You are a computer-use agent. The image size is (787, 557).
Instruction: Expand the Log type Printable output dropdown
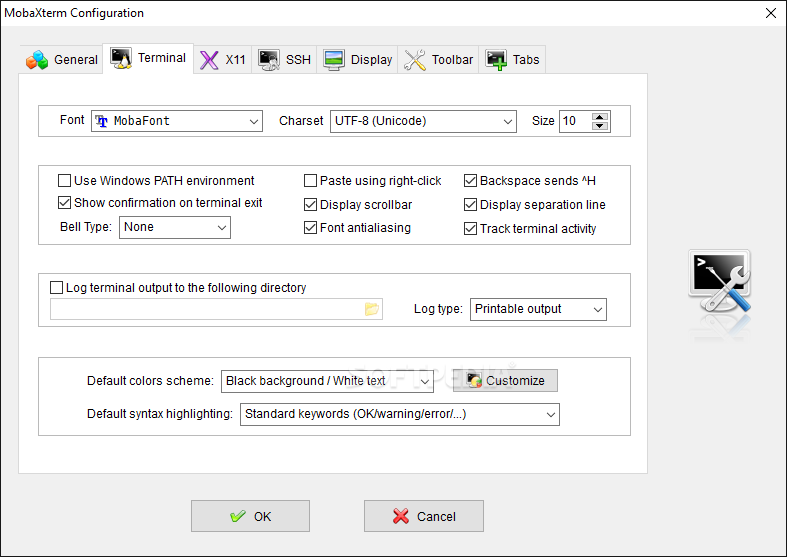[538, 309]
